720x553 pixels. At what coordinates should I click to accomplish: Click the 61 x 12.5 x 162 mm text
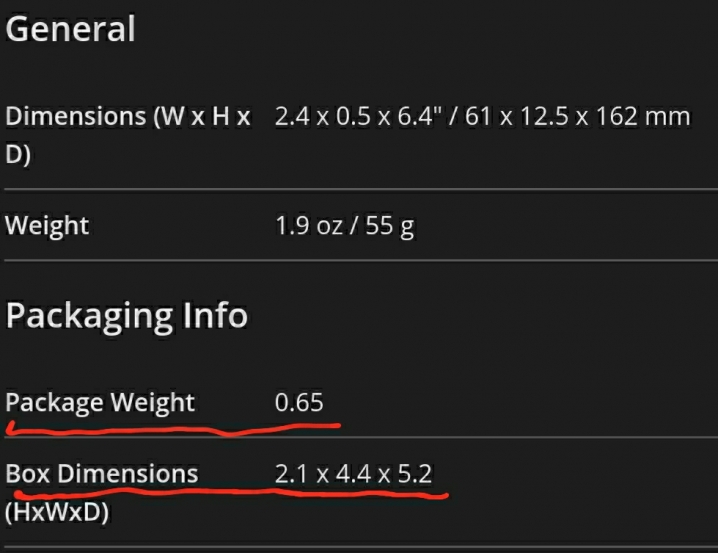click(x=578, y=116)
